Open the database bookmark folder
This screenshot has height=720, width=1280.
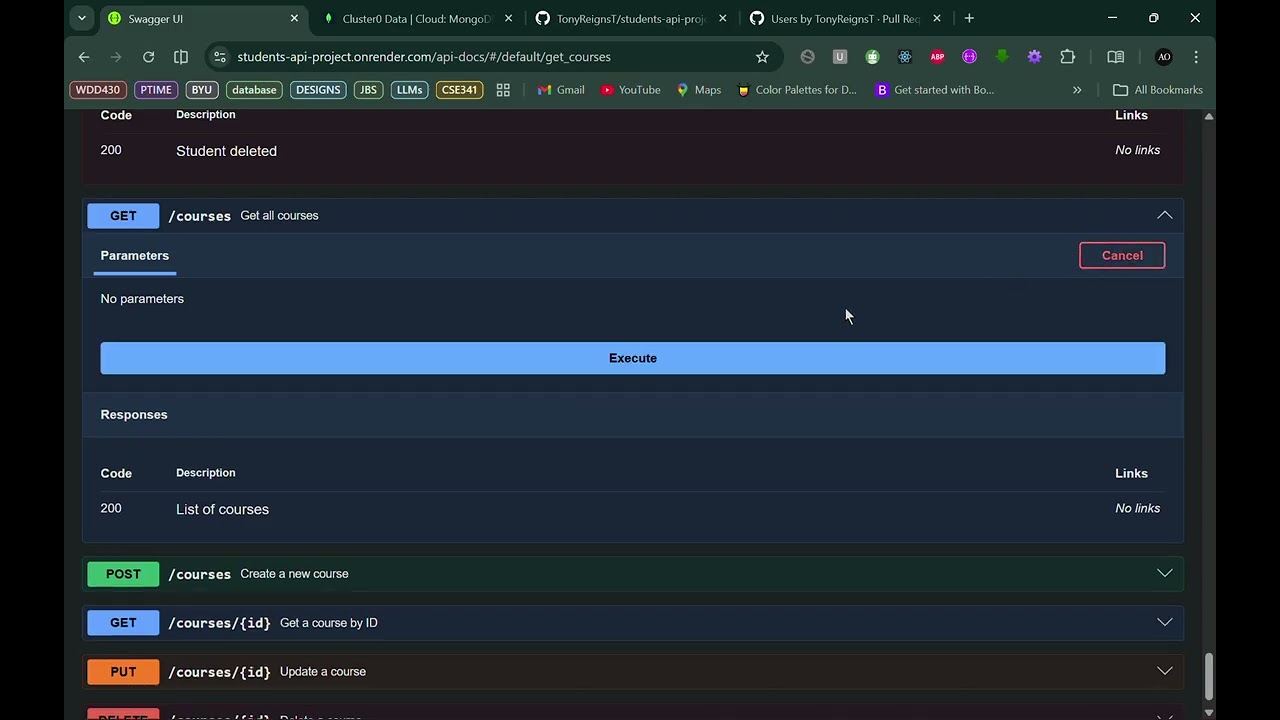[x=254, y=90]
